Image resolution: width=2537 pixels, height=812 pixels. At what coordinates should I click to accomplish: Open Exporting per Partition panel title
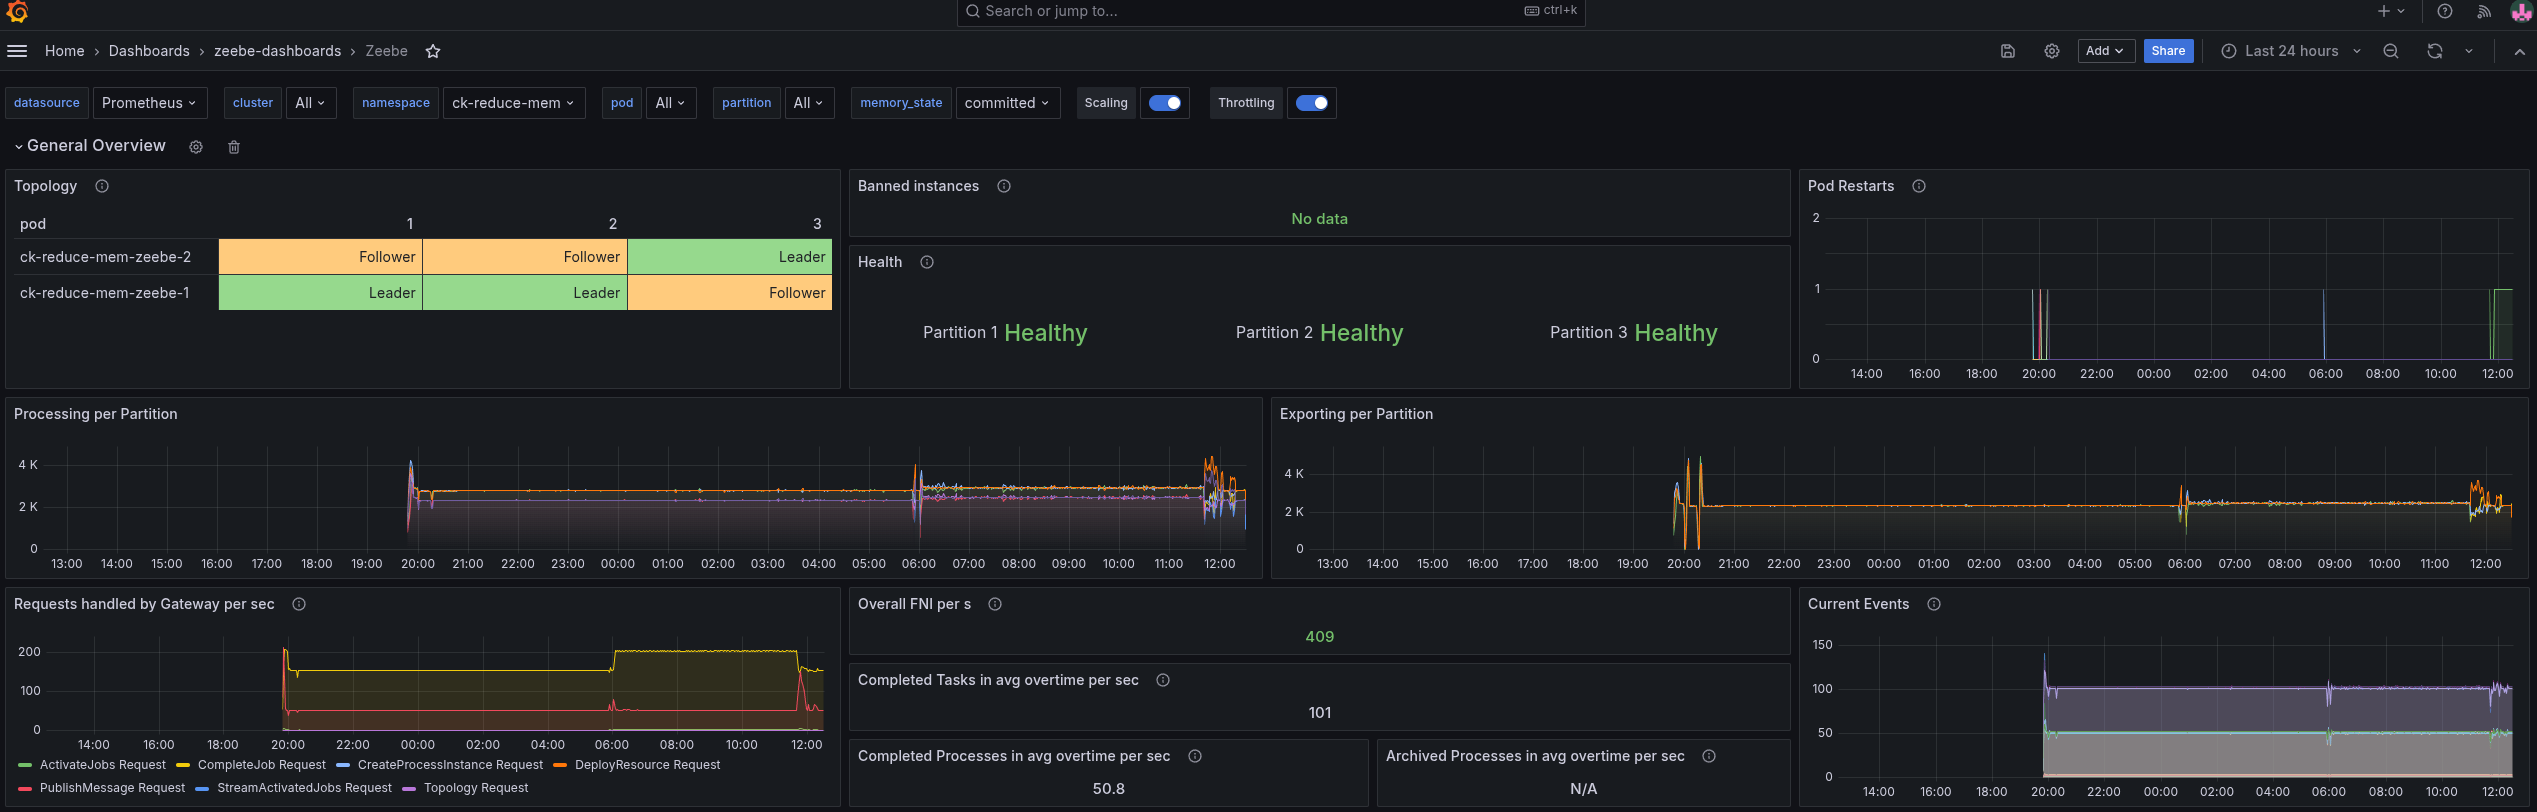1356,414
